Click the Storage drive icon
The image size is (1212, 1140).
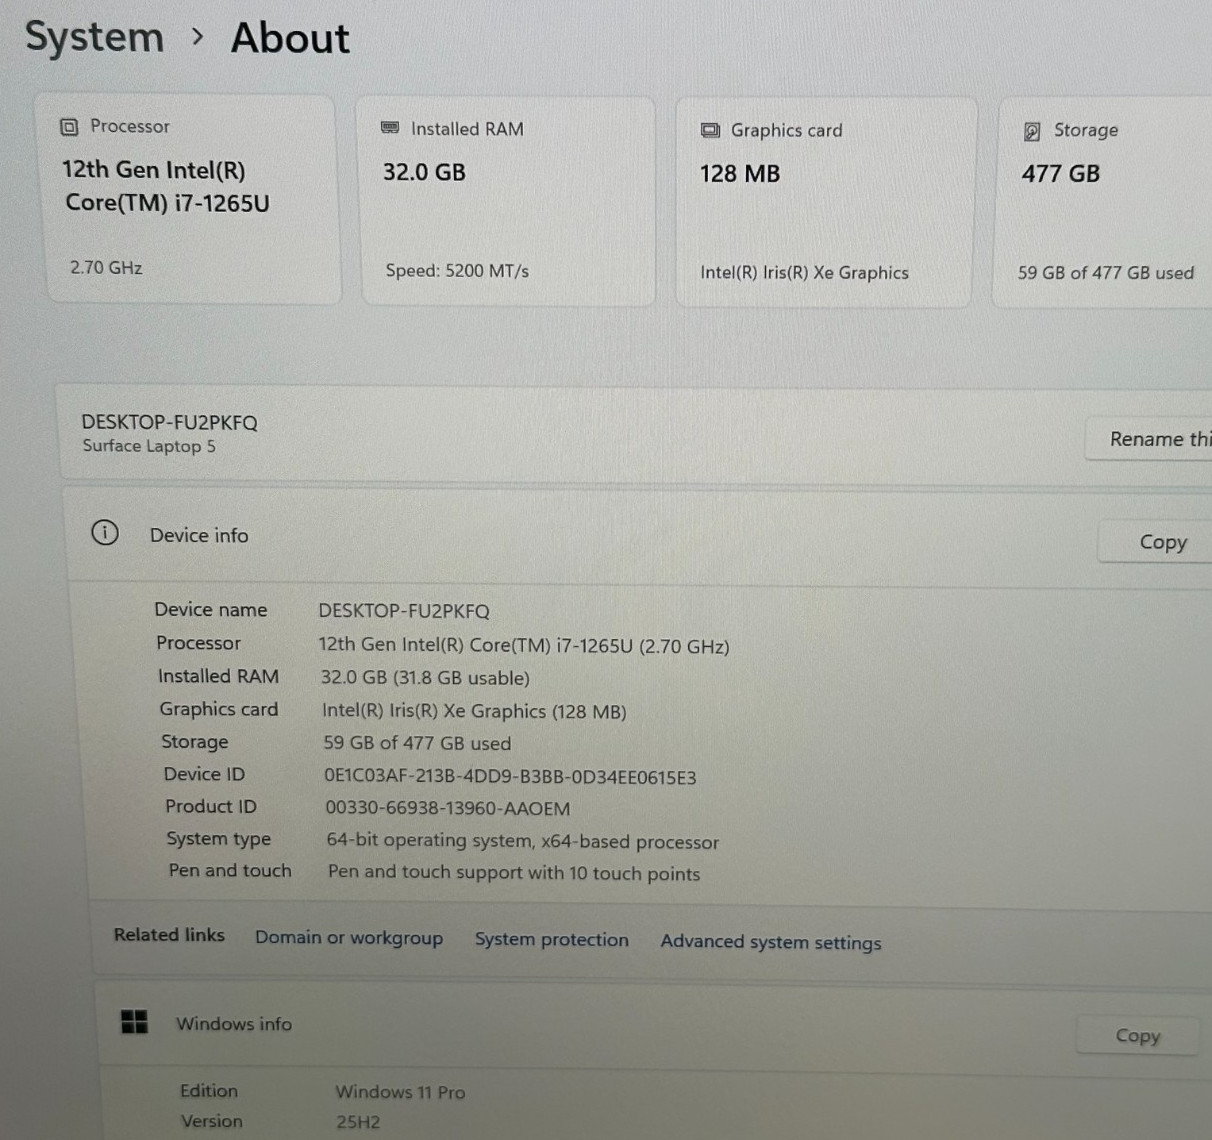1032,131
